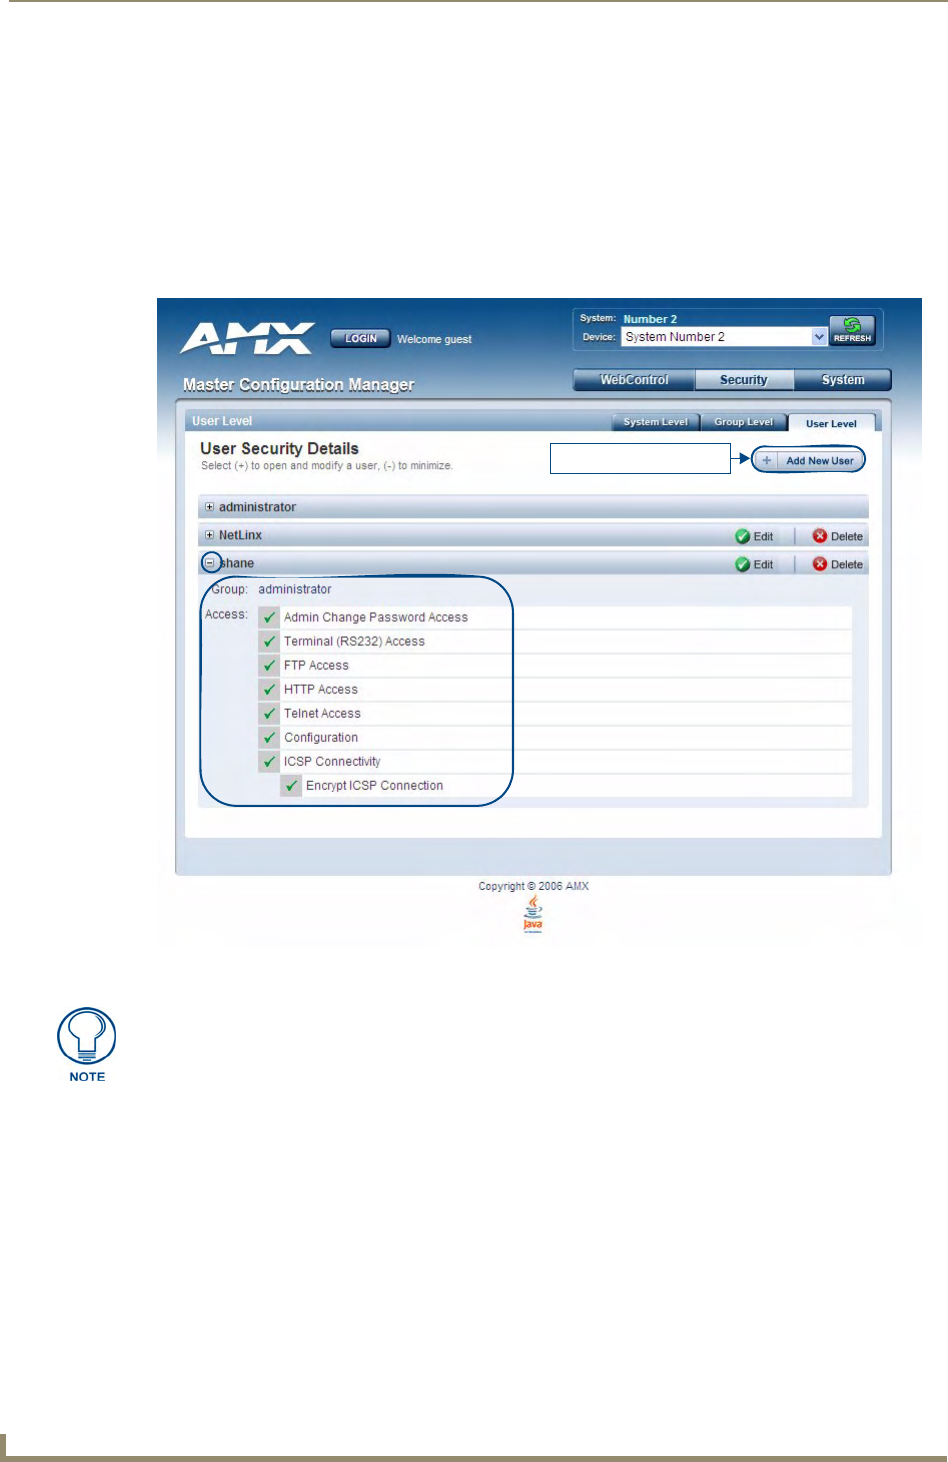The width and height of the screenshot is (948, 1462).
Task: Switch to the System Level tab
Action: coord(656,422)
